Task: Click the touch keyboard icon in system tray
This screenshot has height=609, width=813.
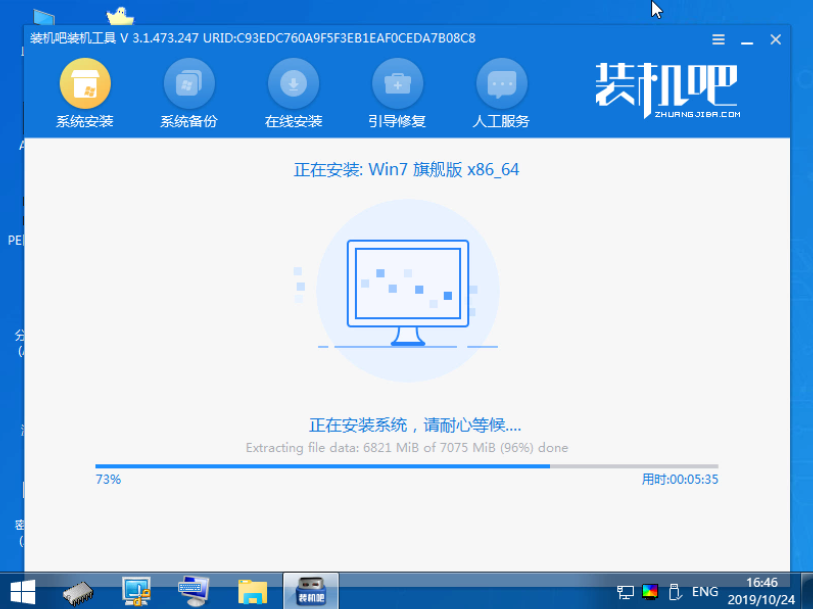Action: [673, 591]
